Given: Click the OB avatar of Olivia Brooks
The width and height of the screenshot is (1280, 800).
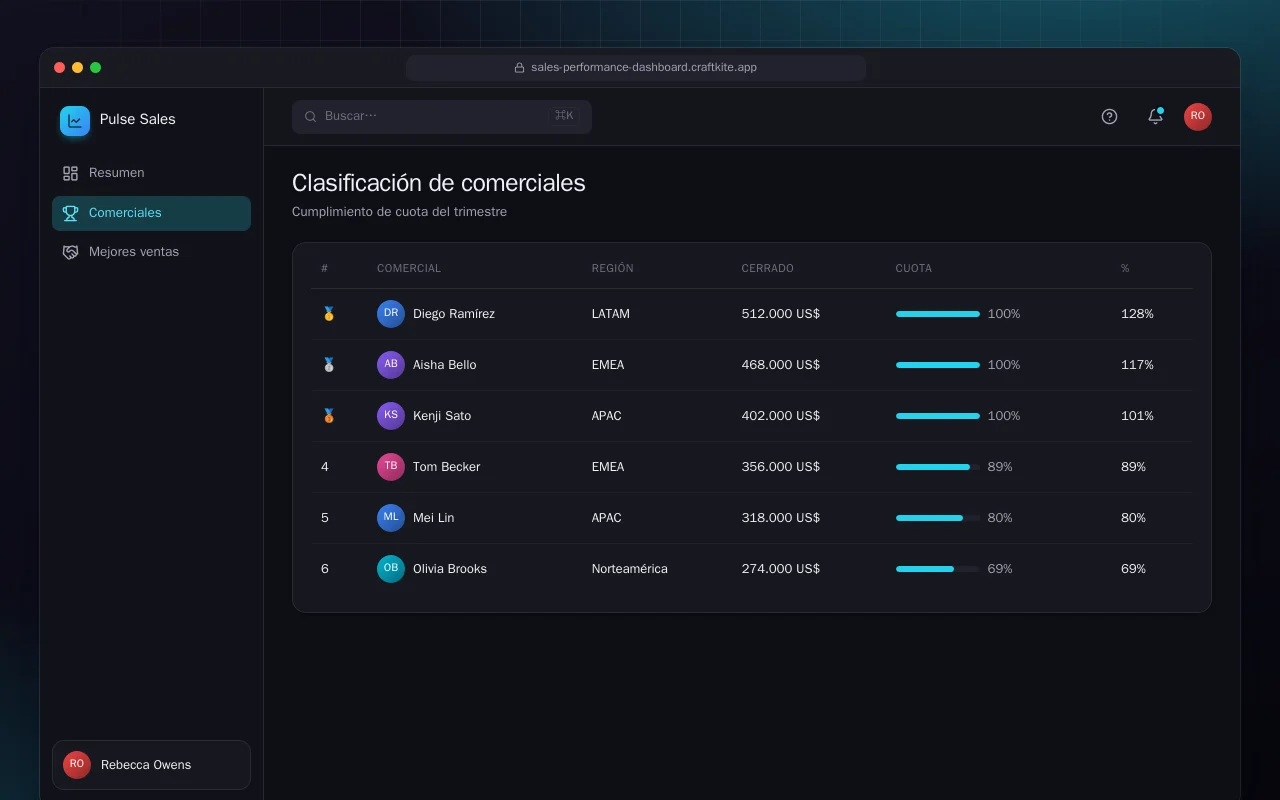Looking at the screenshot, I should pos(391,569).
